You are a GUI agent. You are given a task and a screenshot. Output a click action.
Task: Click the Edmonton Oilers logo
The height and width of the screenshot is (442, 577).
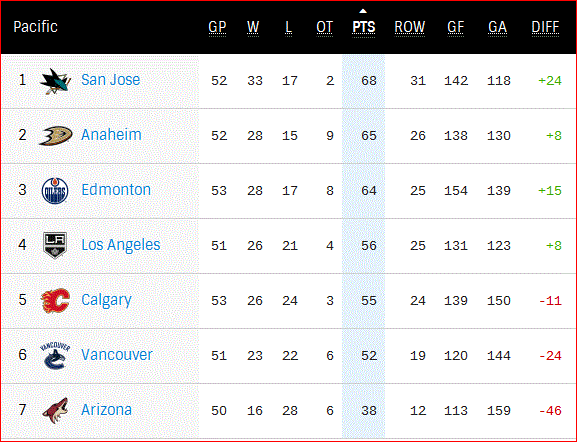coord(55,191)
